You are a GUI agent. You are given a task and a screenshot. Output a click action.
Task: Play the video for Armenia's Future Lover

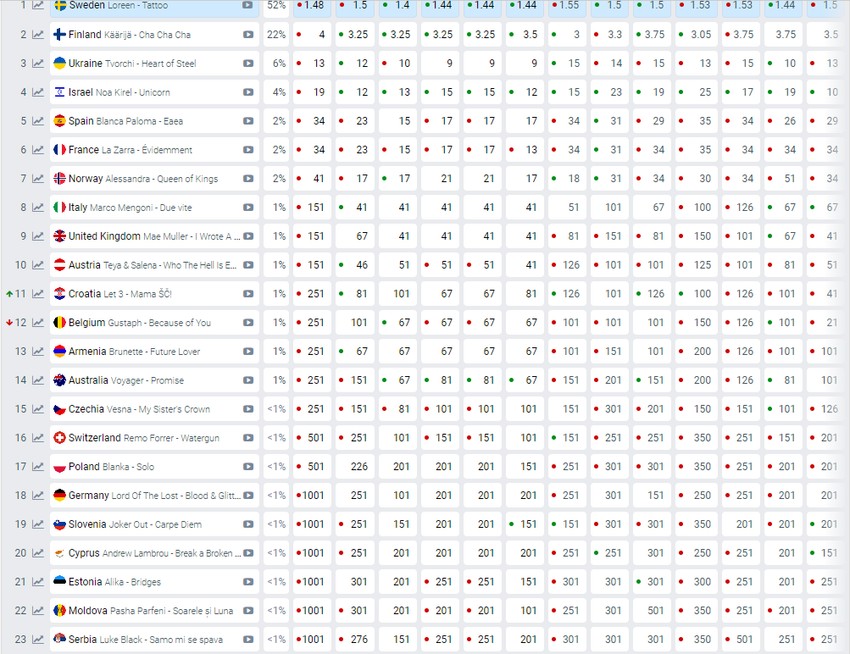coord(248,351)
